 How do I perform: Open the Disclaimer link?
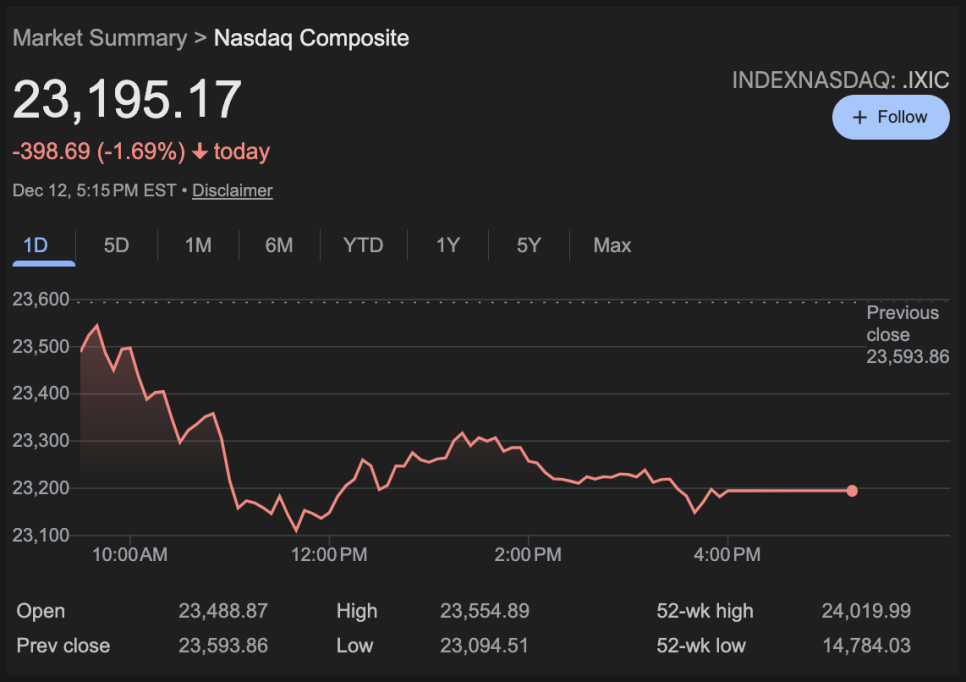click(232, 190)
